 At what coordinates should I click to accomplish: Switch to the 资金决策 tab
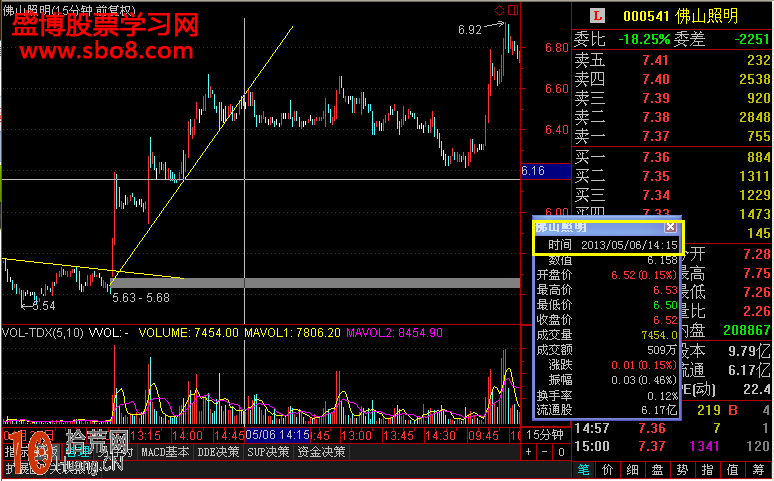pyautogui.click(x=321, y=452)
